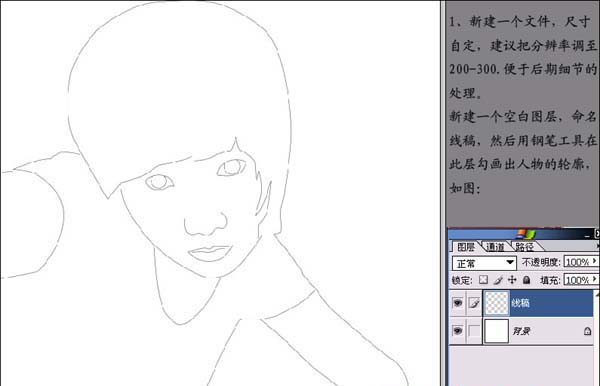Click the Windows flag logo in panel title bar

[x=526, y=234]
